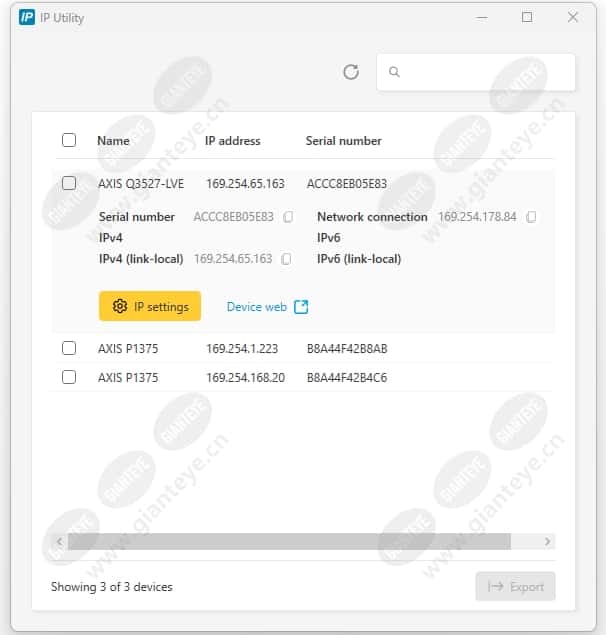Click the scroll left arrow
606x635 pixels.
tap(60, 541)
